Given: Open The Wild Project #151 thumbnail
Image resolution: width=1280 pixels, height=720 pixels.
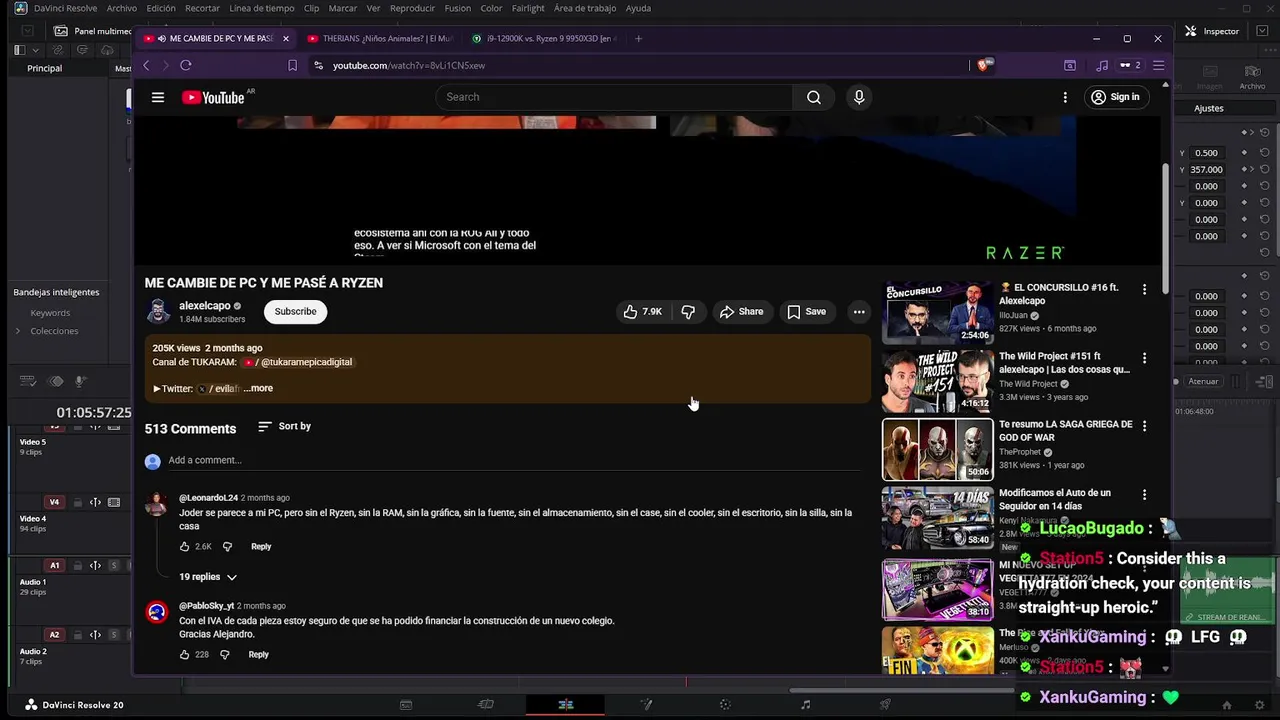Looking at the screenshot, I should pyautogui.click(x=938, y=381).
